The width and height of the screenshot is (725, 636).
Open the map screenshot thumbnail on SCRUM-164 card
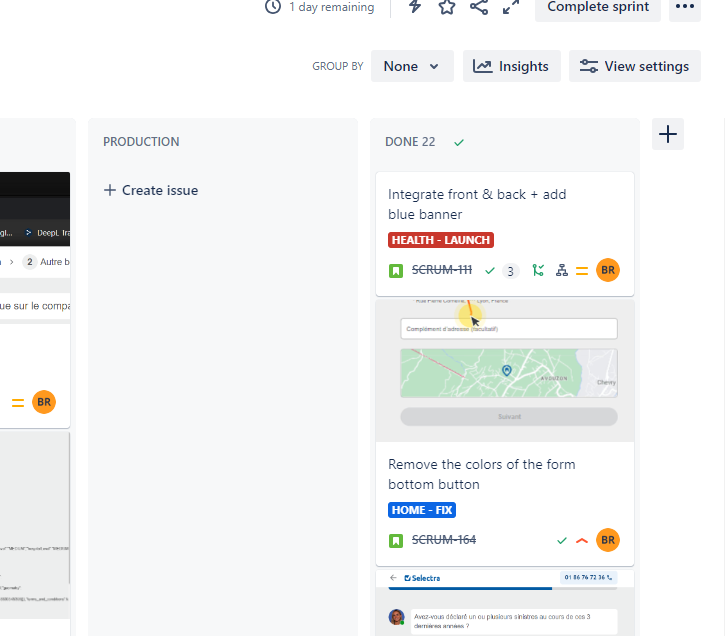[505, 370]
